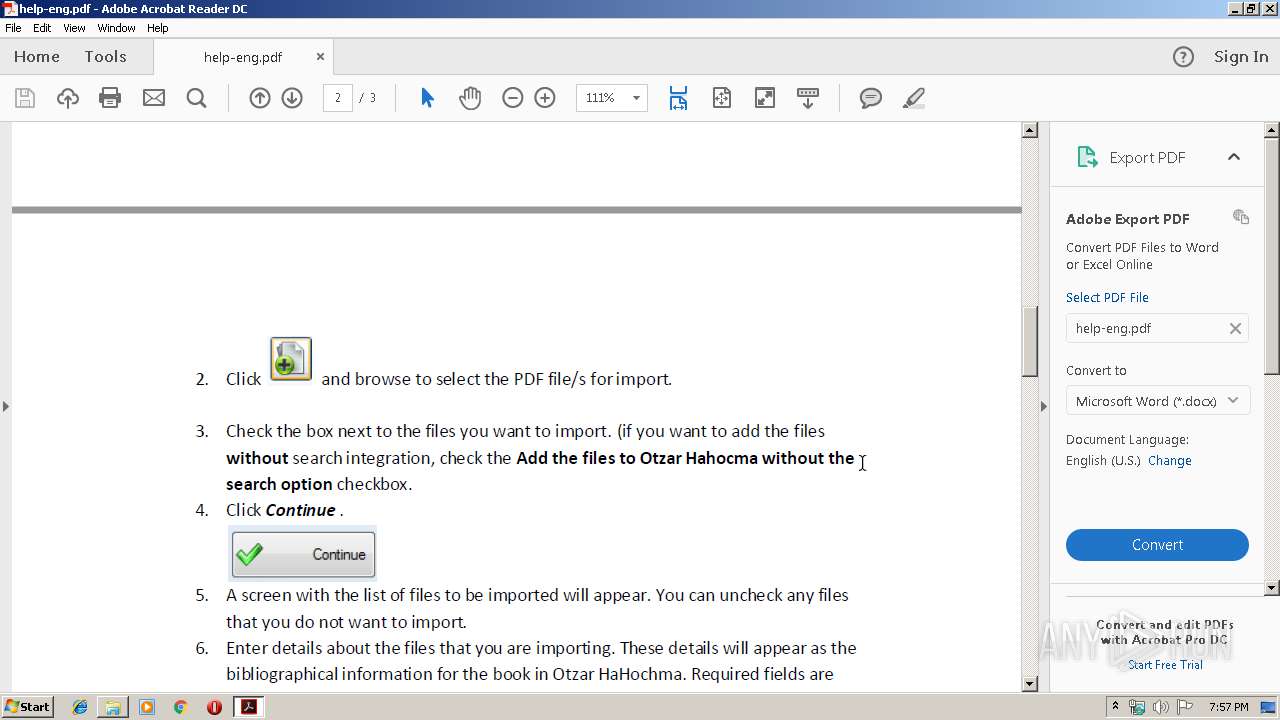Click the green Continue button image in document
The width and height of the screenshot is (1280, 720).
tap(303, 554)
